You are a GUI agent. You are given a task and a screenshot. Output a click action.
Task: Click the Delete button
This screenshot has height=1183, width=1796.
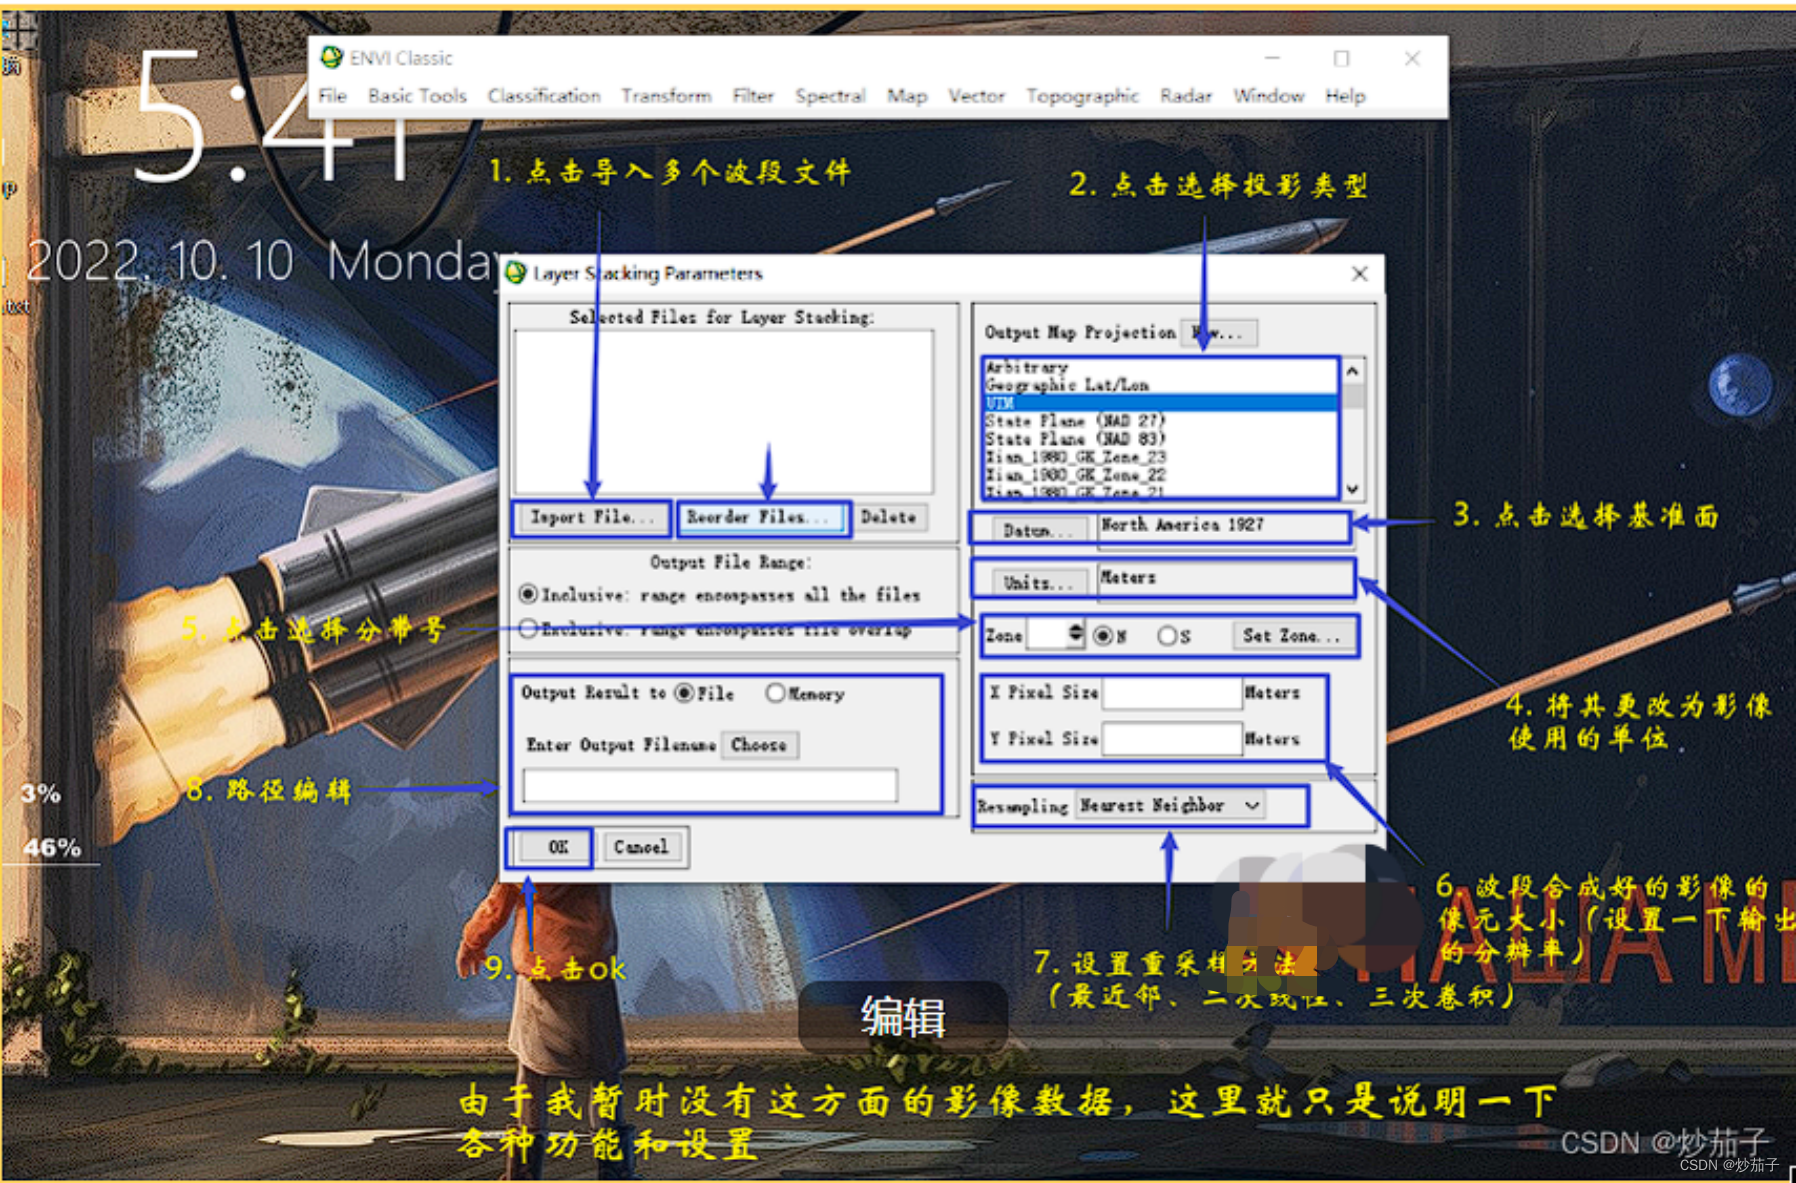(888, 517)
